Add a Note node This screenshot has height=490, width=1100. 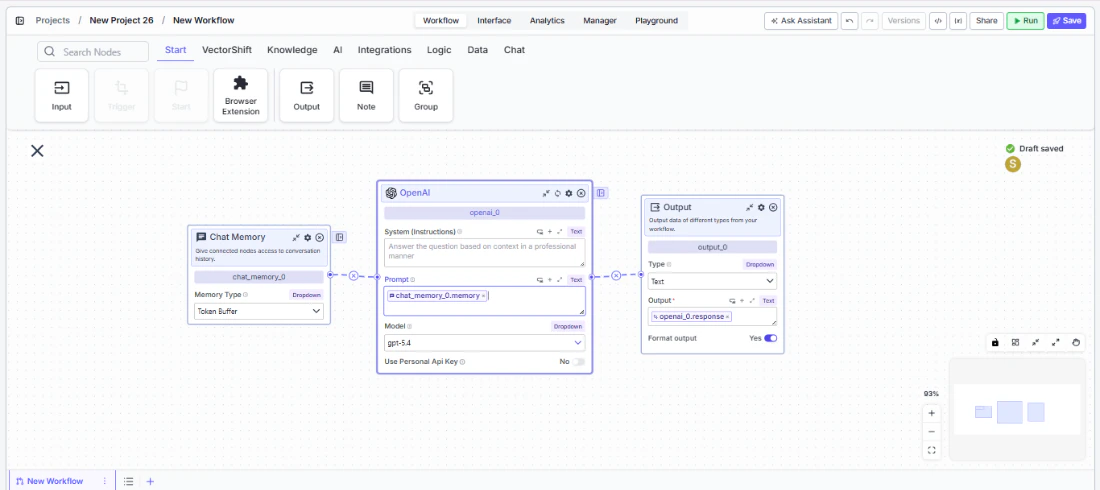tap(366, 95)
